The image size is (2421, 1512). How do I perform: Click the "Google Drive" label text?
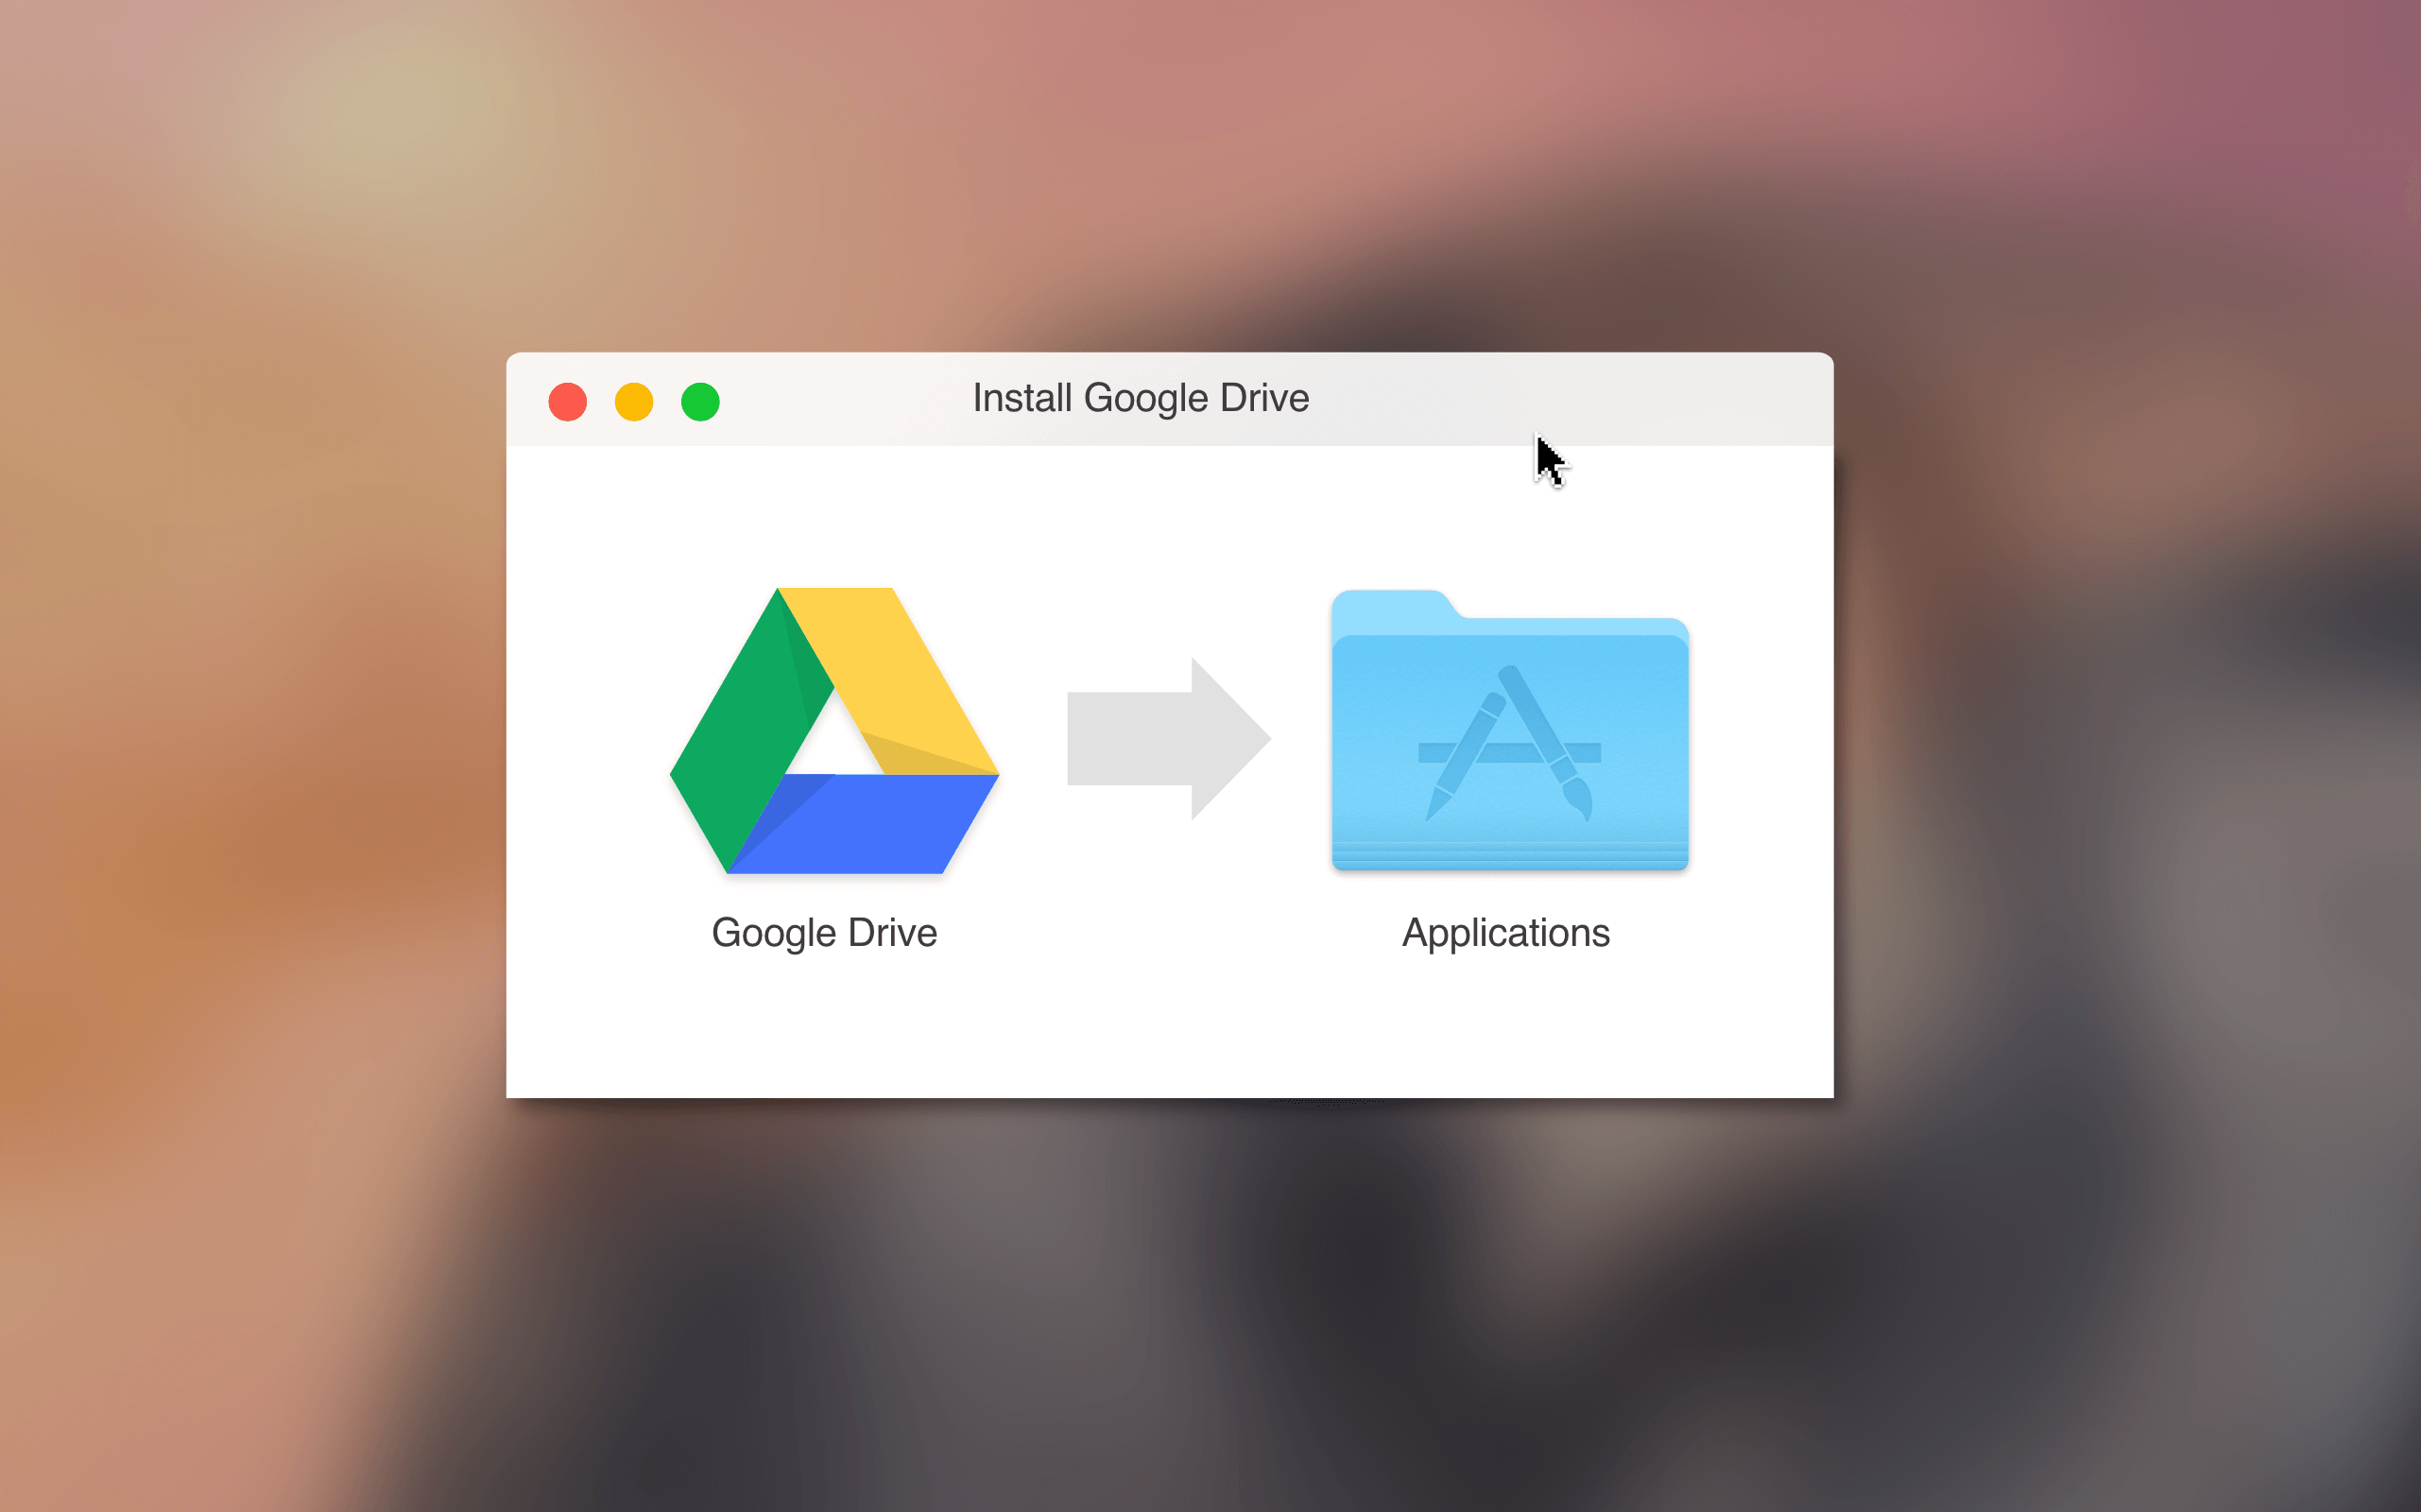824,933
